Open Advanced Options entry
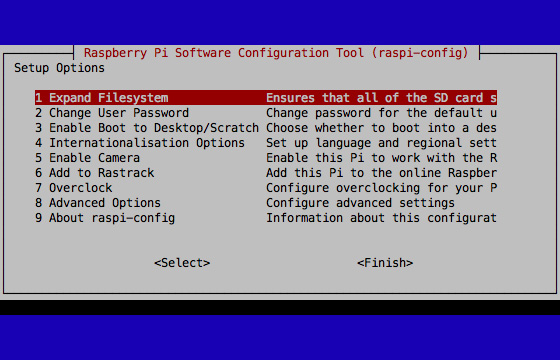Image resolution: width=560 pixels, height=360 pixels. [x=266, y=203]
